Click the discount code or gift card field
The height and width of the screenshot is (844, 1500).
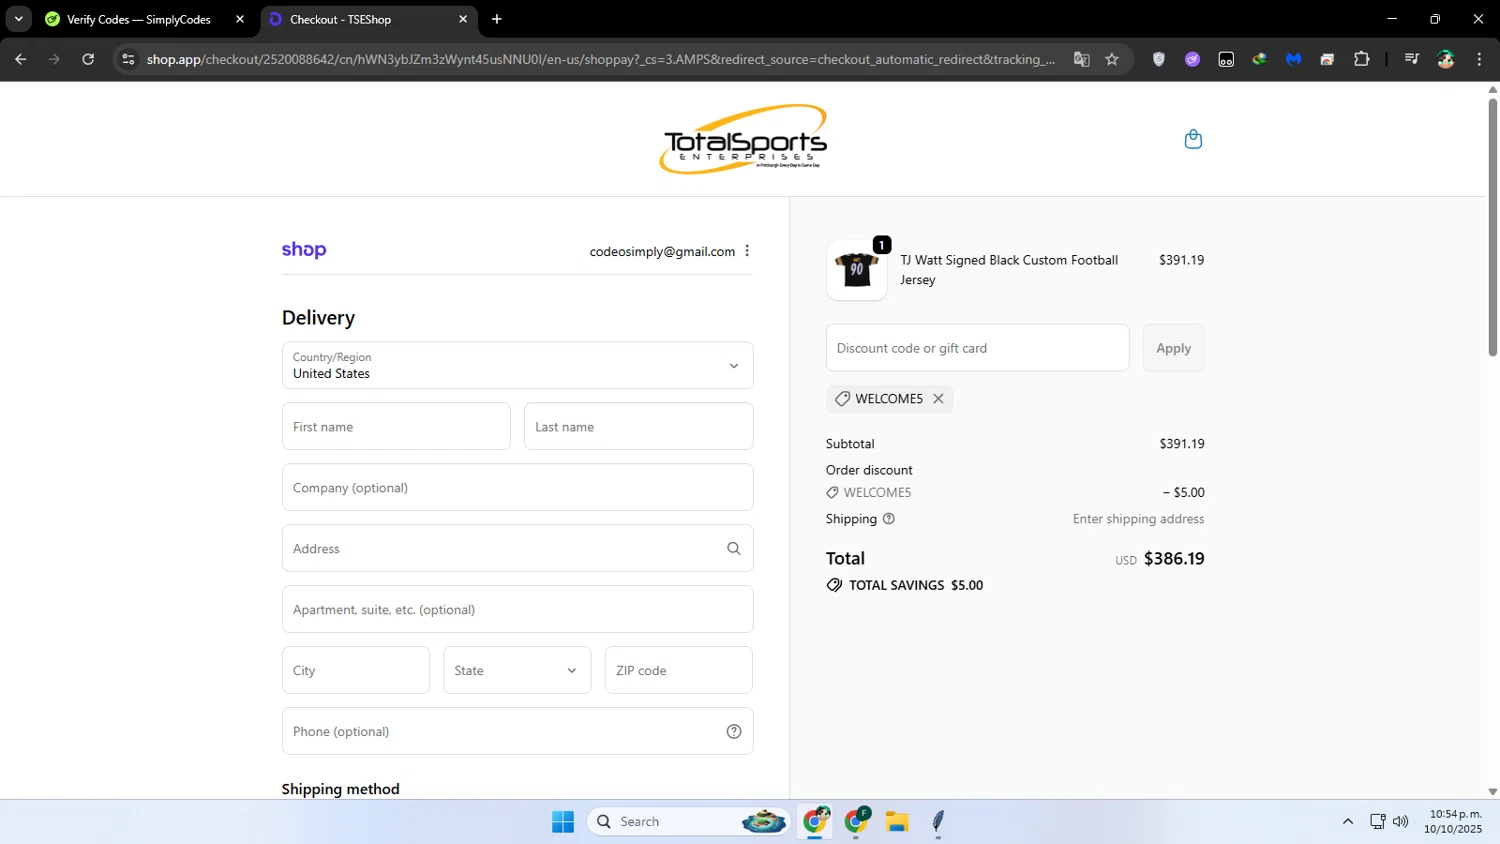(977, 348)
